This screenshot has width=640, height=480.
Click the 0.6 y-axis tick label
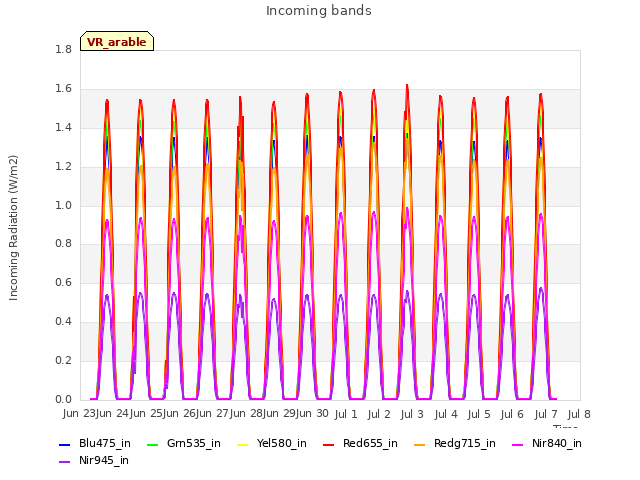[63, 282]
